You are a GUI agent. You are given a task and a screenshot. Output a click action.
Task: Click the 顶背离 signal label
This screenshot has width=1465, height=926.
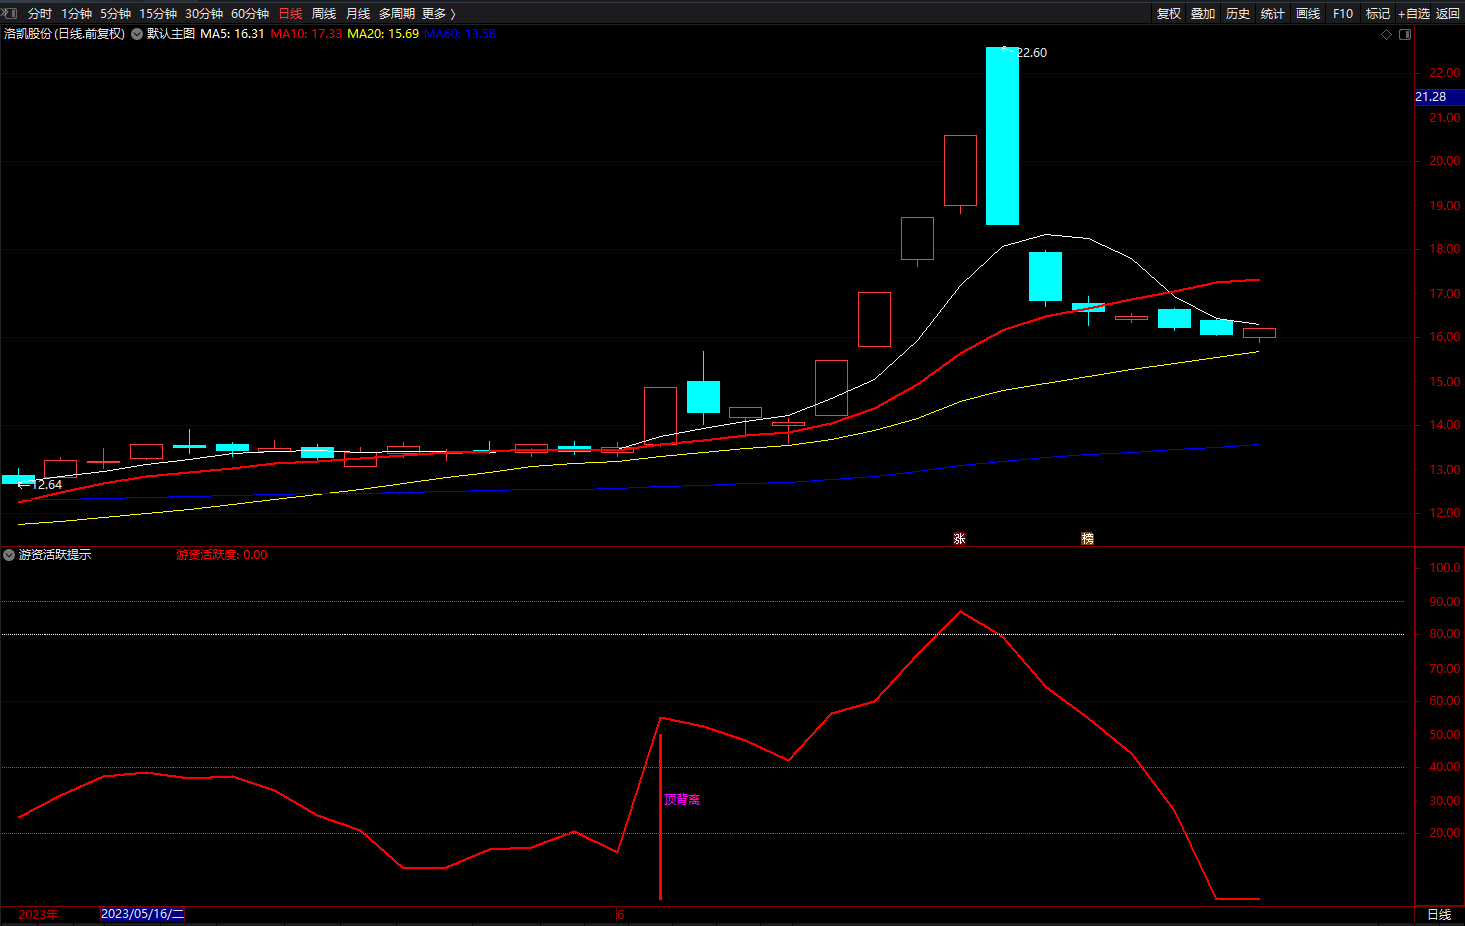point(682,800)
